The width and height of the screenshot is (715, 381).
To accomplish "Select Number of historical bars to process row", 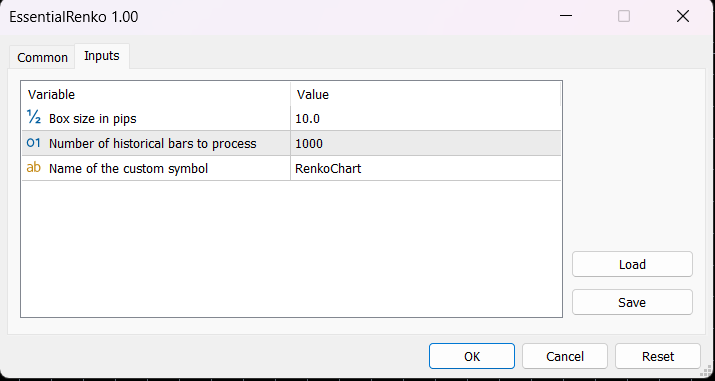I will 291,144.
